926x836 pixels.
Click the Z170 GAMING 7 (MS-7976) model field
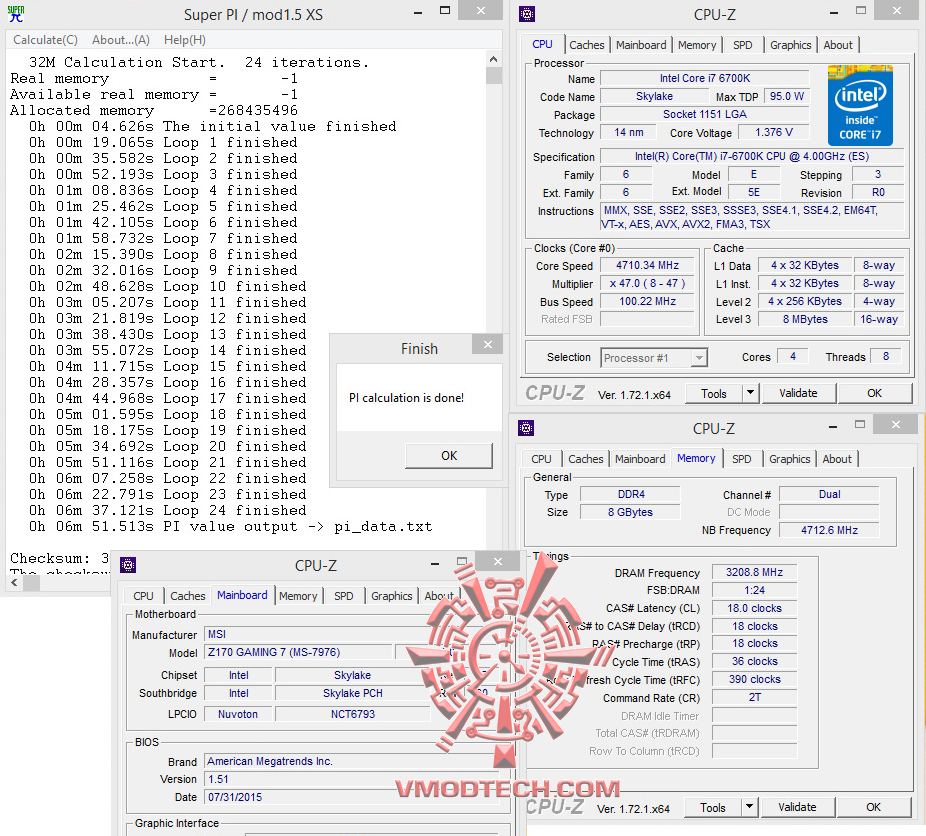(298, 652)
